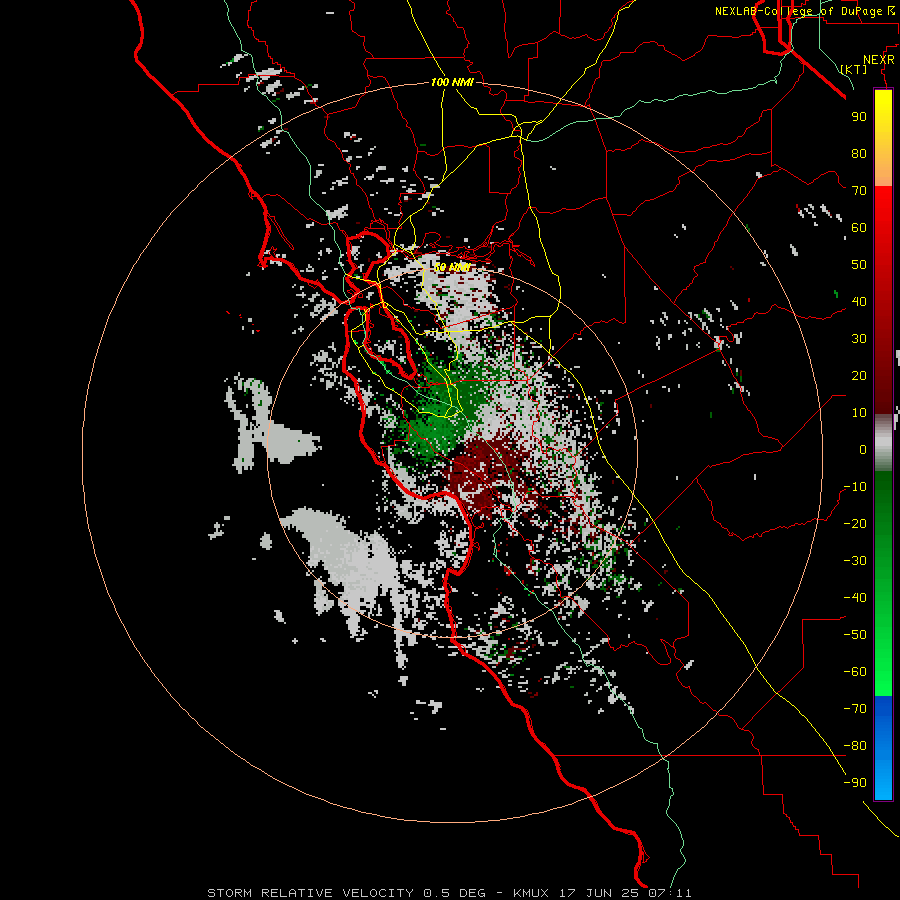The height and width of the screenshot is (900, 900).
Task: Select the positive 80 scale value
Action: pyautogui.click(x=859, y=154)
